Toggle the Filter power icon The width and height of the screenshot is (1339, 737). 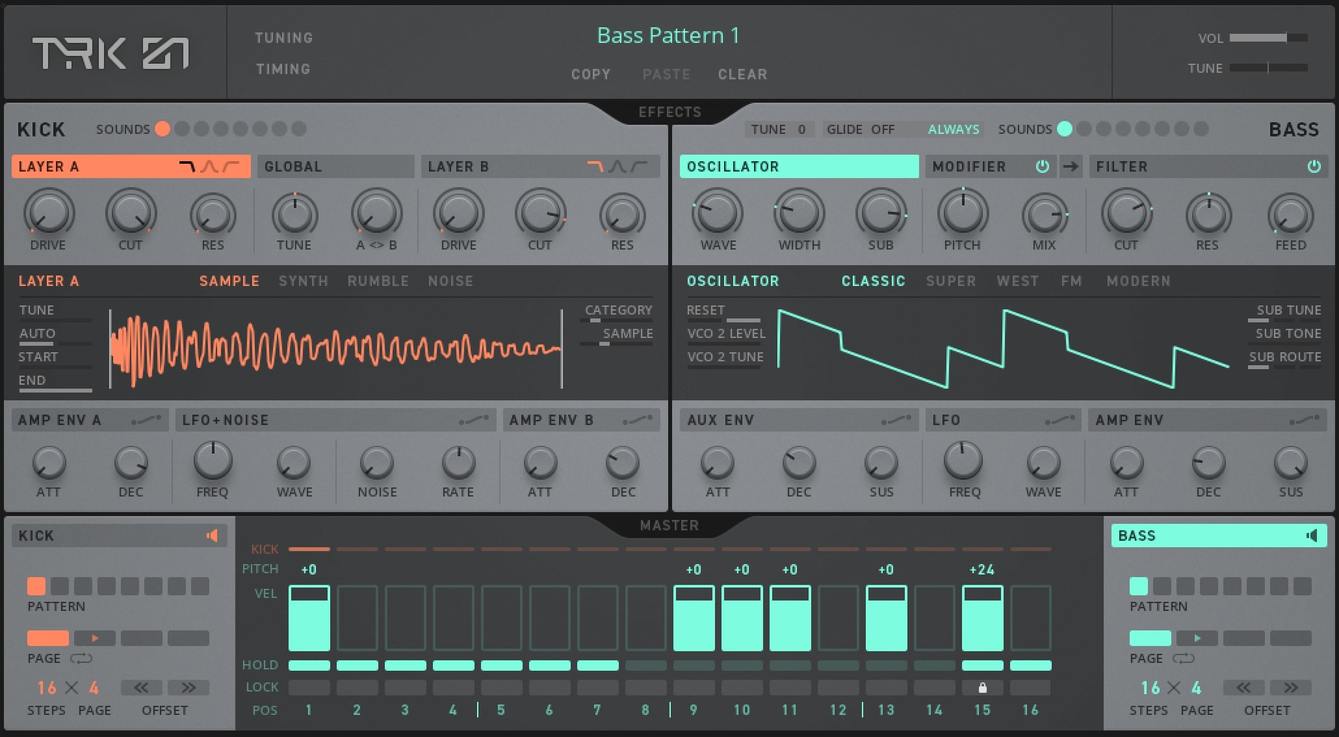(1314, 167)
